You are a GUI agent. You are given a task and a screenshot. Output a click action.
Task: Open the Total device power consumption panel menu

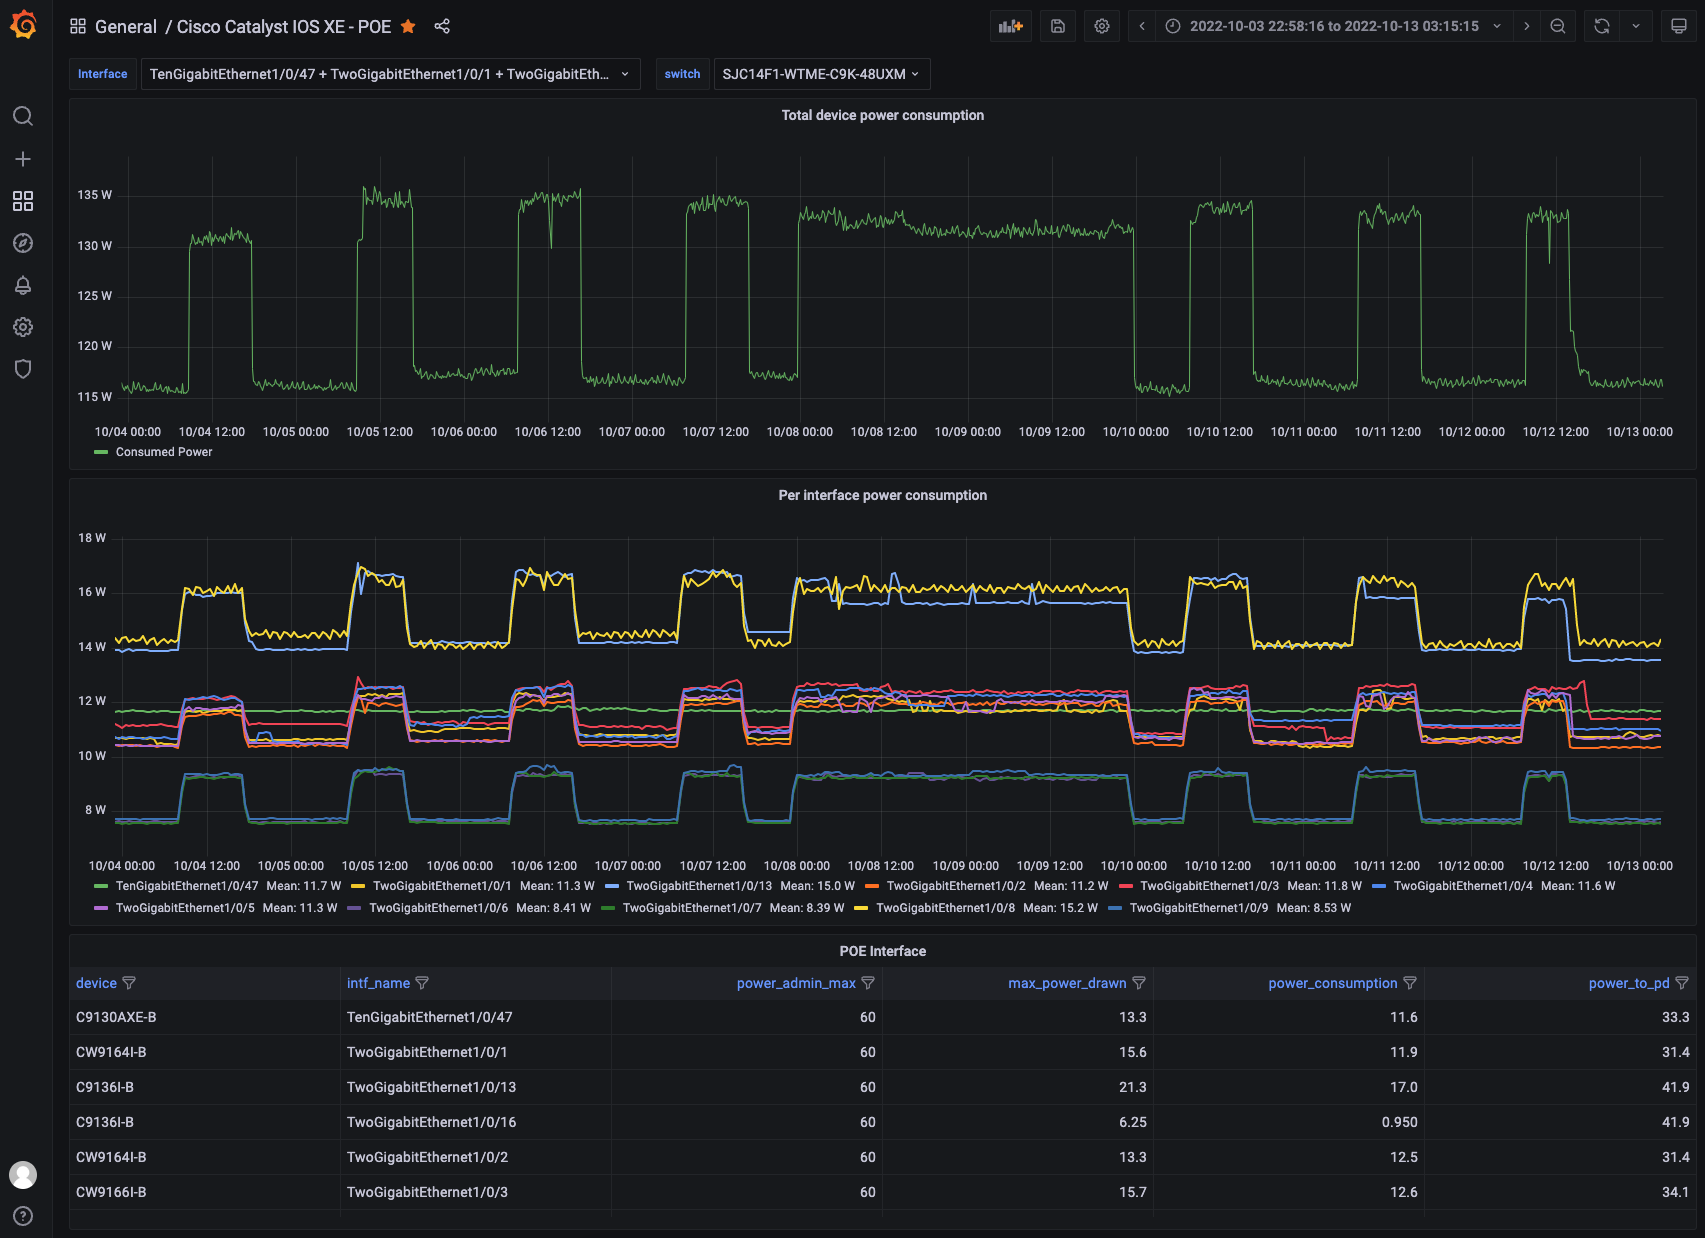[882, 115]
